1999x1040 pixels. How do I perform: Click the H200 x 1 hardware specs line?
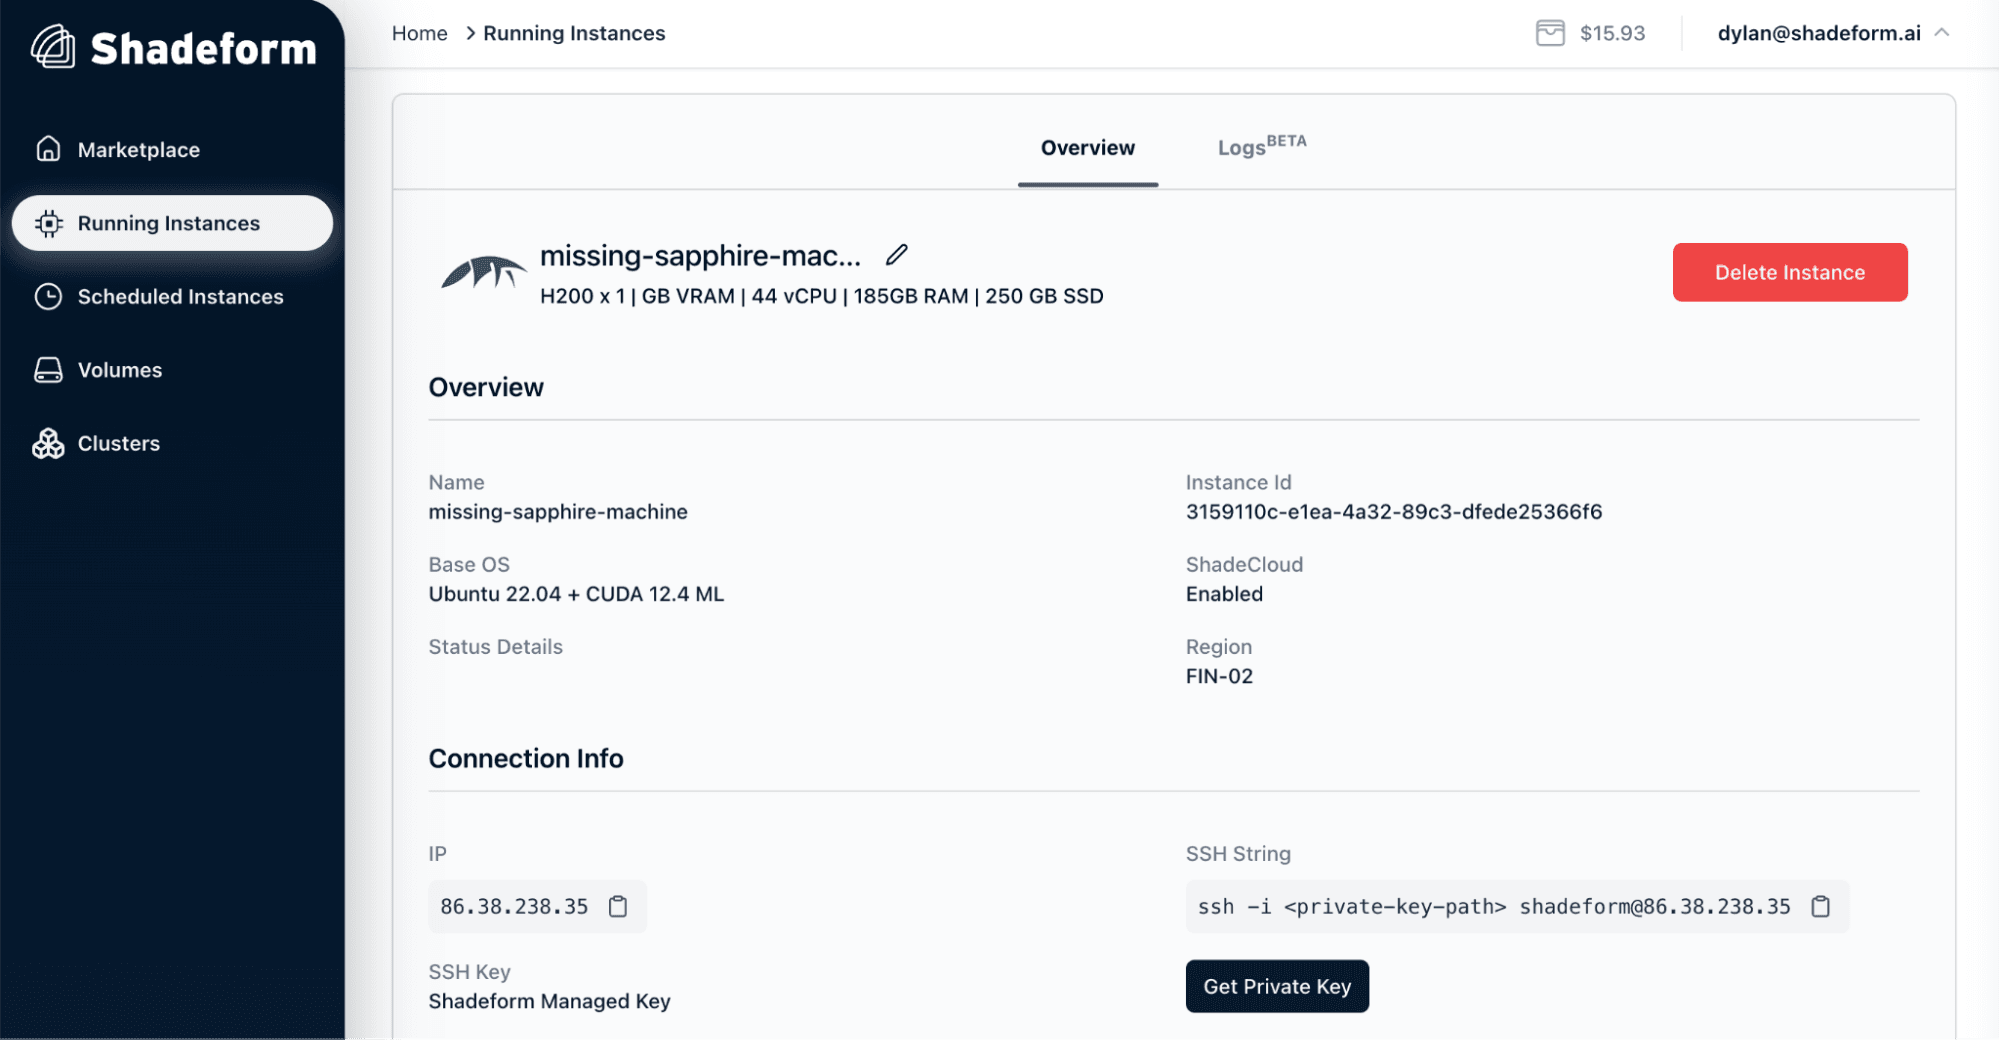(821, 296)
